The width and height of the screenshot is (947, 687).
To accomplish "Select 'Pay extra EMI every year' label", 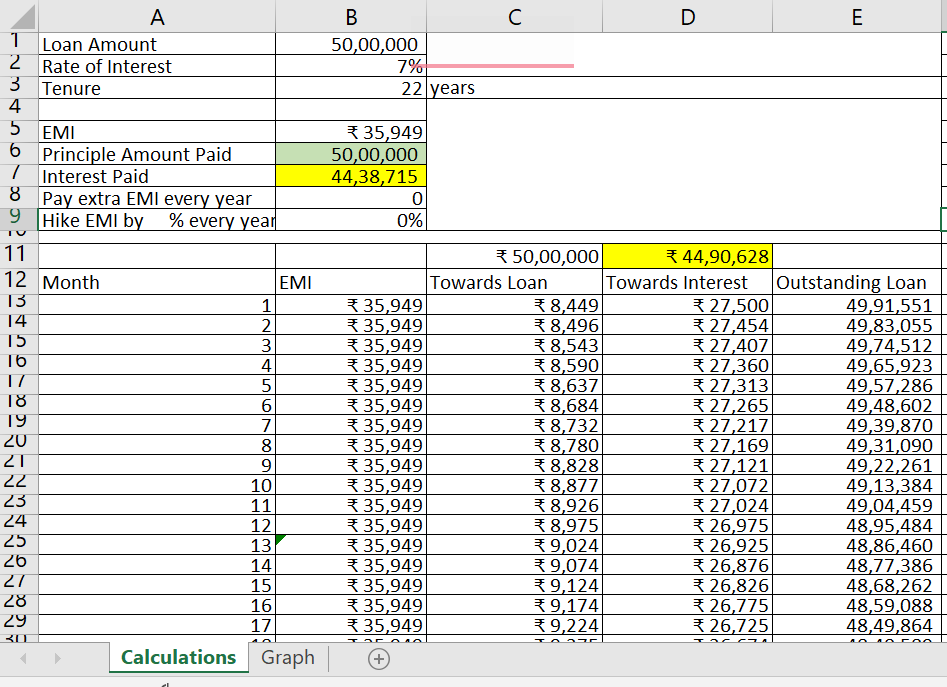I will (157, 198).
